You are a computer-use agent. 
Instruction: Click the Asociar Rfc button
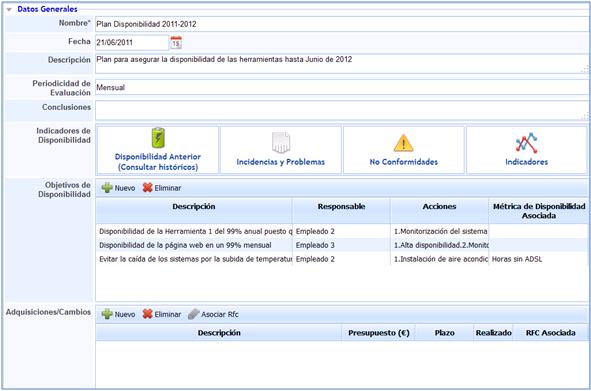coord(213,314)
